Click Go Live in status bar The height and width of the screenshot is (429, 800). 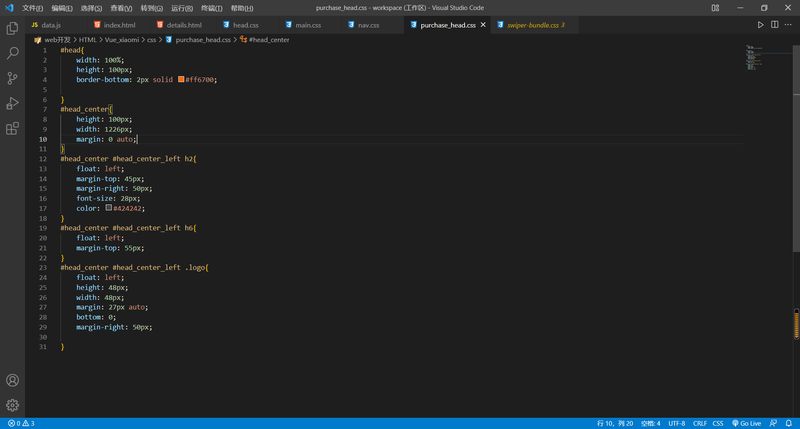tap(746, 423)
